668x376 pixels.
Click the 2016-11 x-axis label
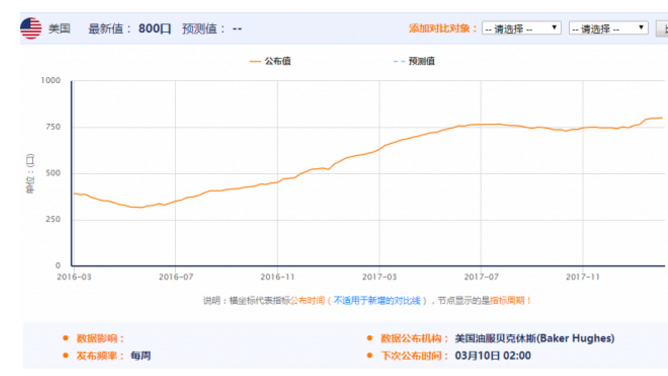click(277, 277)
